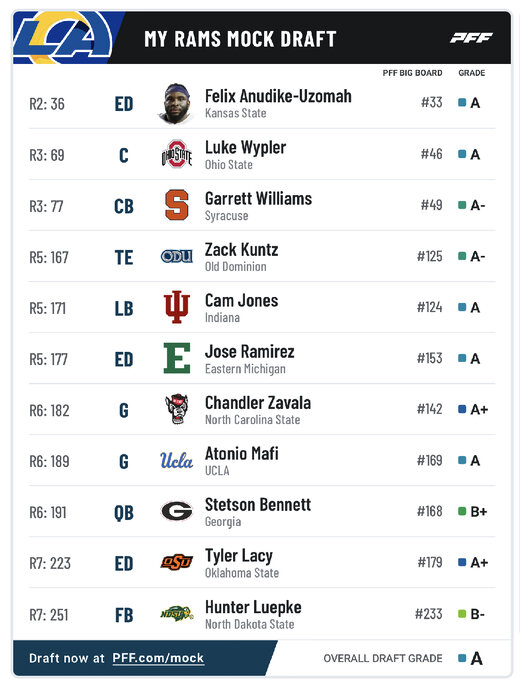
Task: Select the Stetson Bennett player name
Action: coord(258,505)
